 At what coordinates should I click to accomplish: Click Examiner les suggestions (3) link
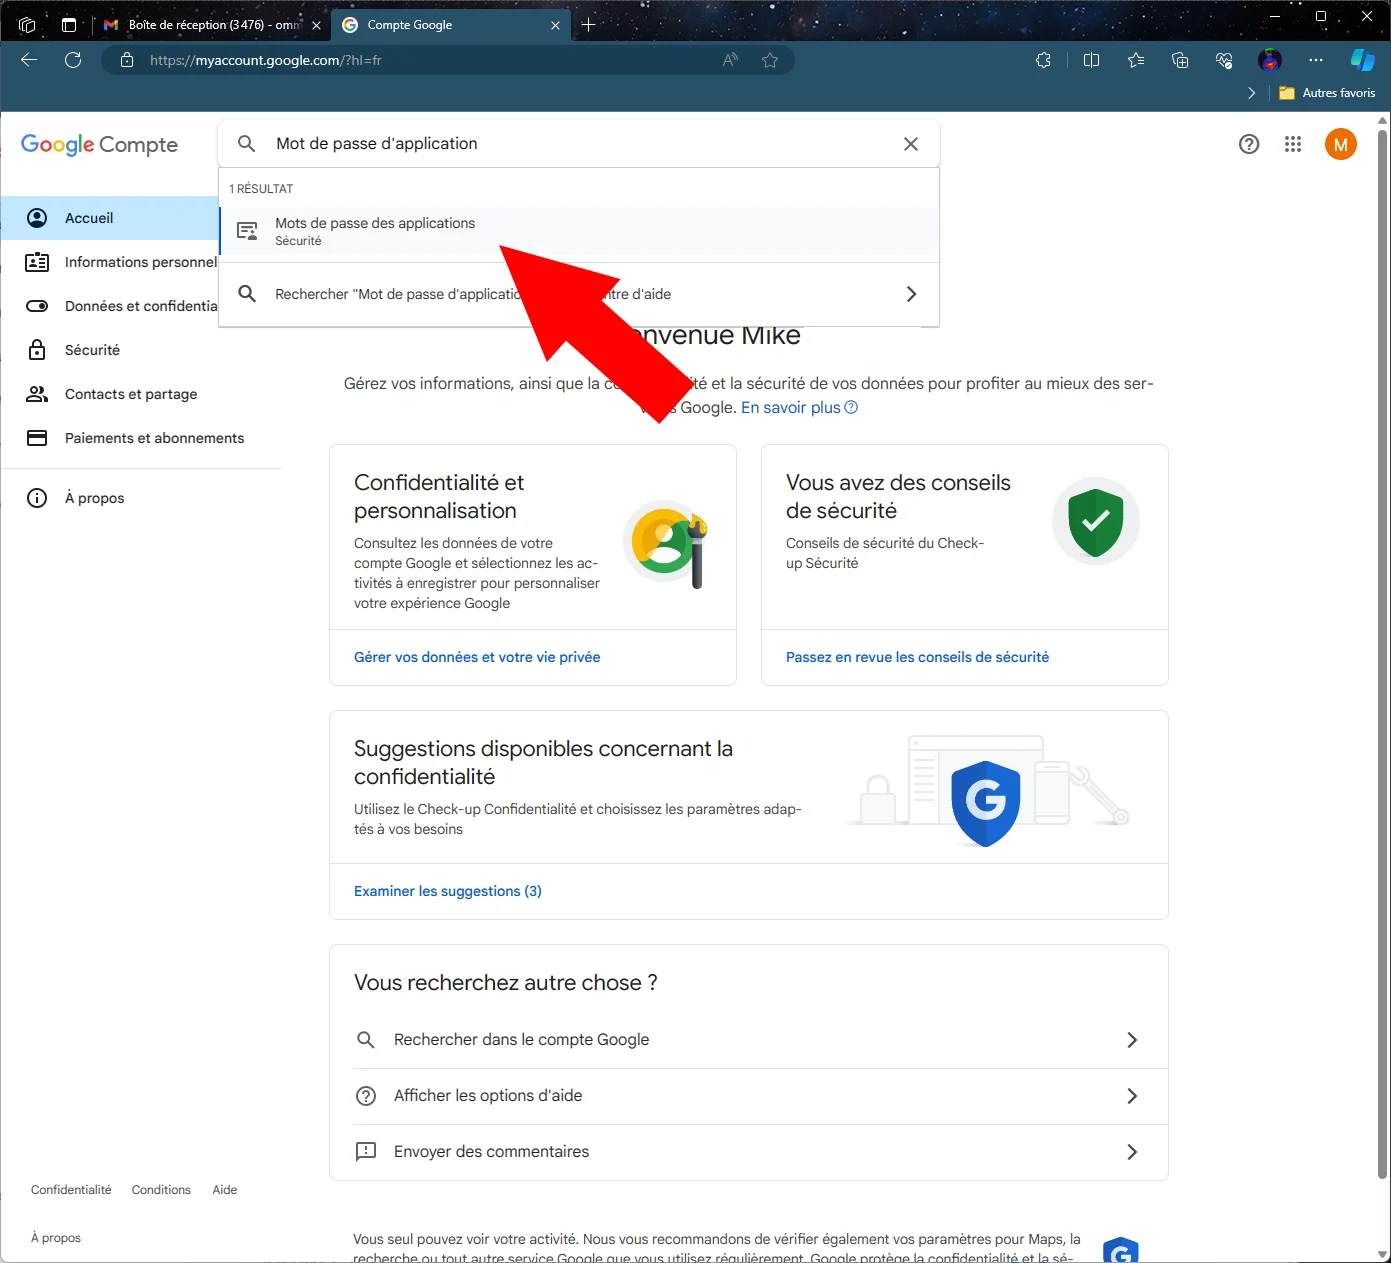448,891
